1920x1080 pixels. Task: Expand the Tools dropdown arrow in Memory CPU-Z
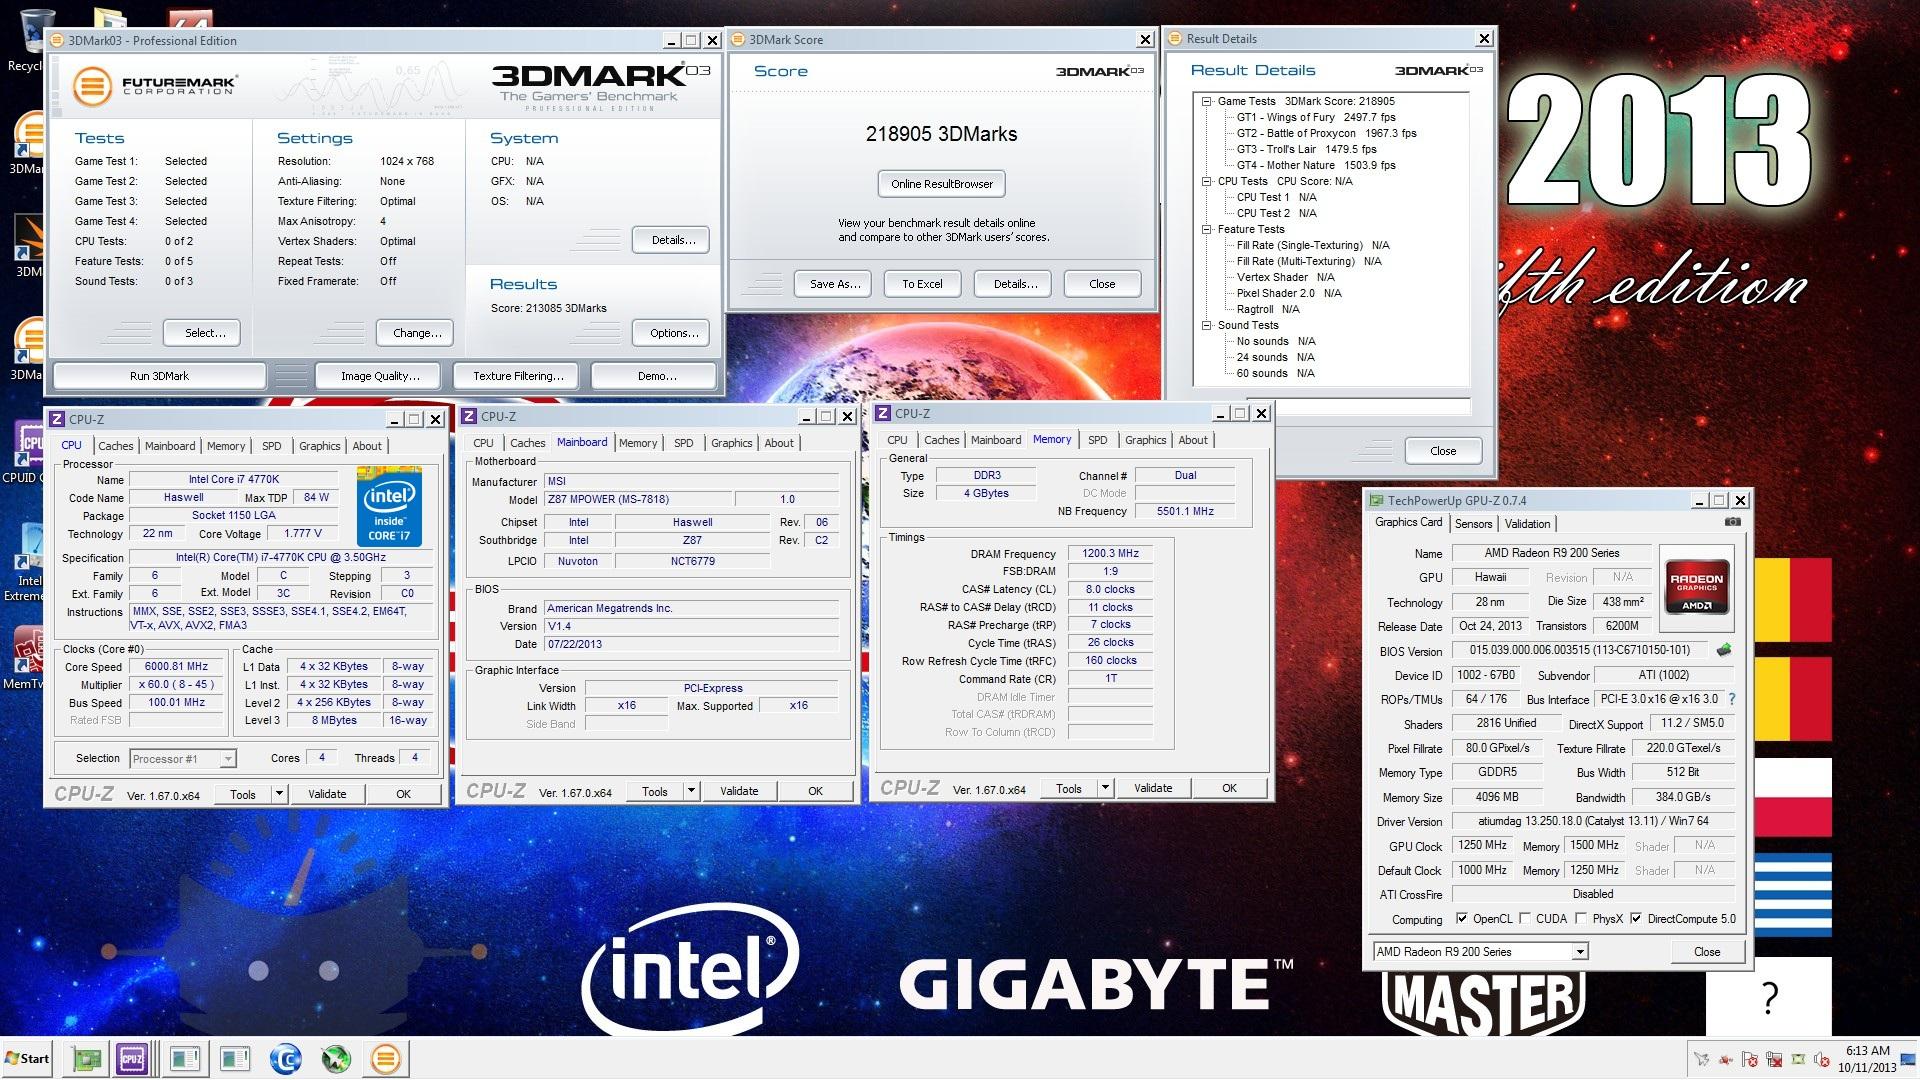pos(1105,788)
